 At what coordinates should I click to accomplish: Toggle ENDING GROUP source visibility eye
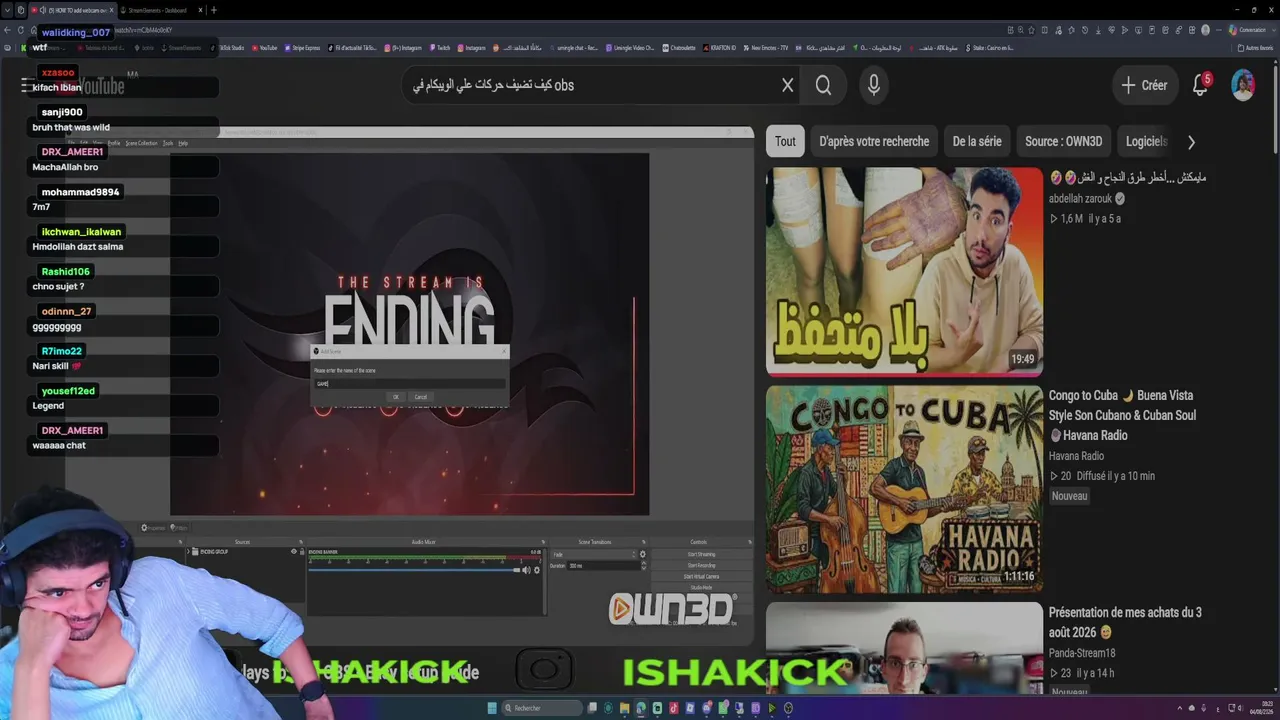pyautogui.click(x=294, y=552)
